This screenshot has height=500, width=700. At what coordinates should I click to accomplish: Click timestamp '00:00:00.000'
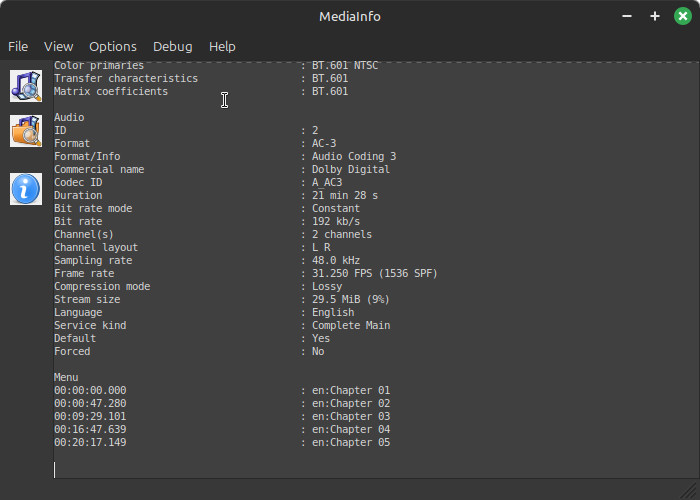90,390
